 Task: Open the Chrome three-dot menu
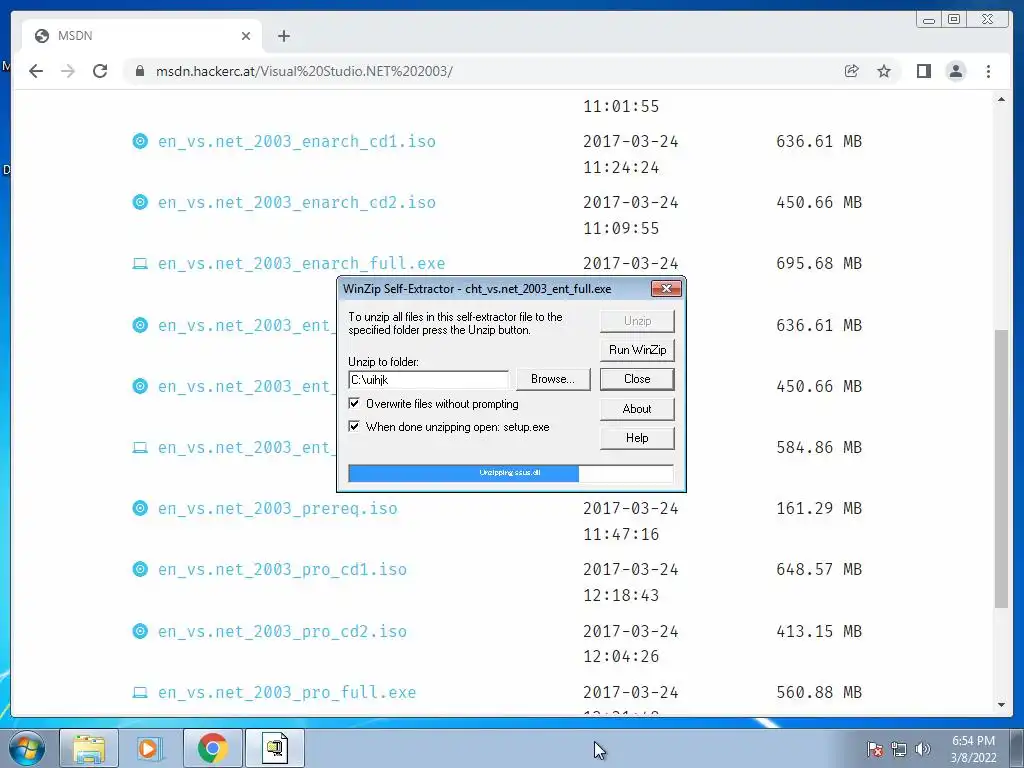click(988, 71)
